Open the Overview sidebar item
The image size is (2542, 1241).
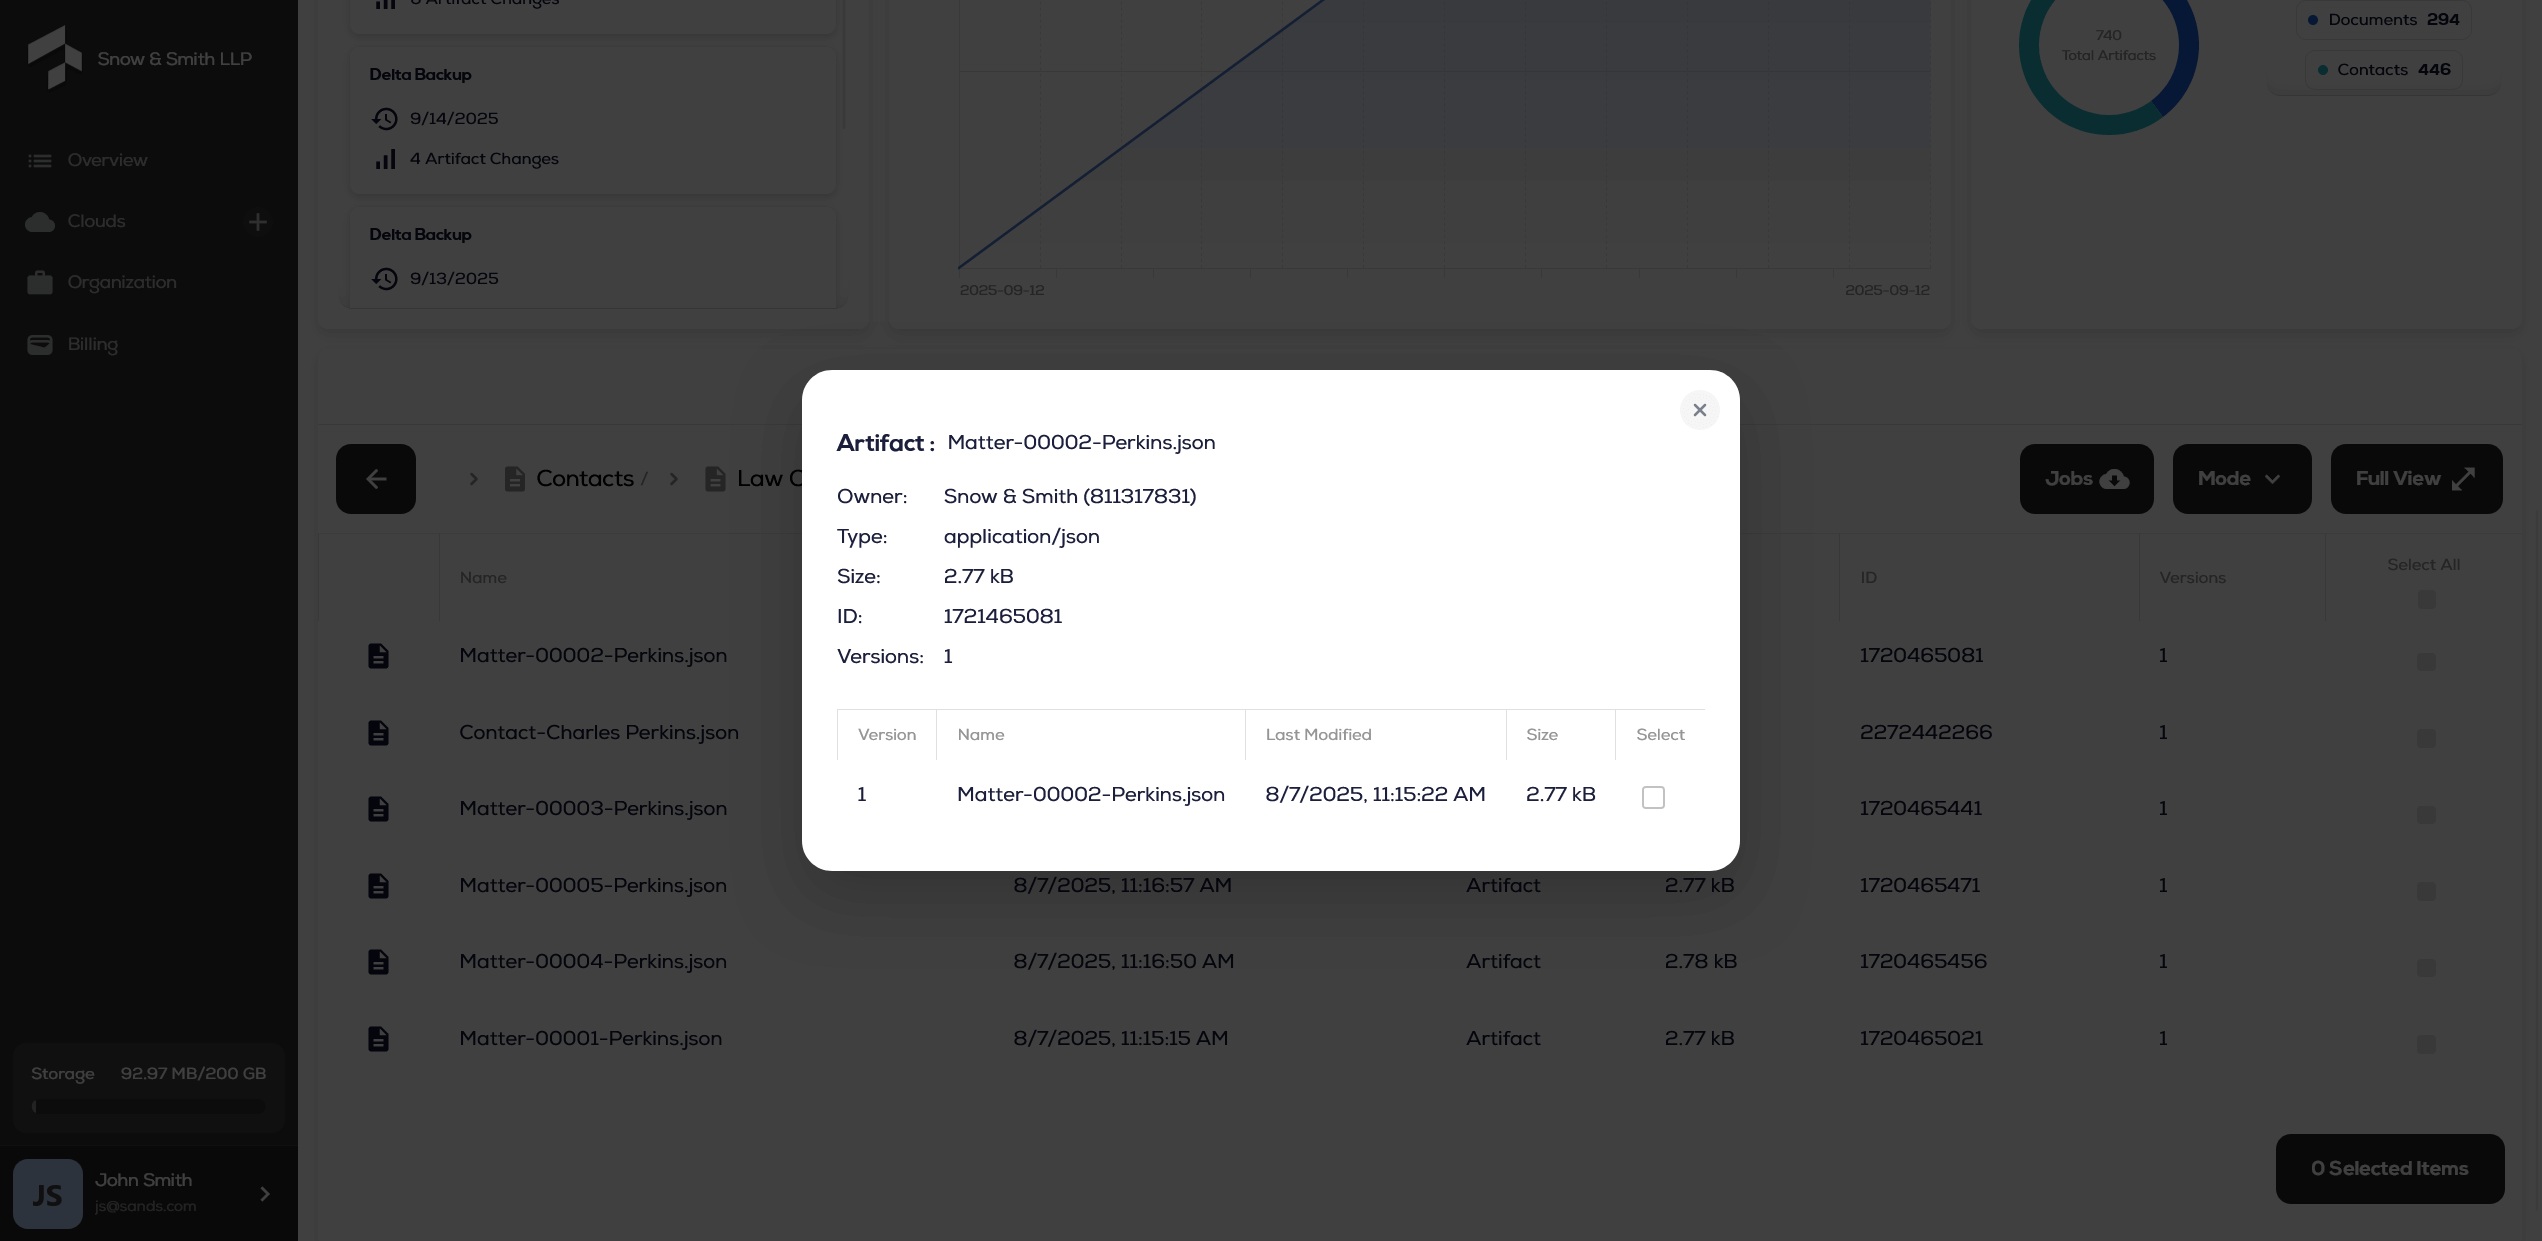107,160
